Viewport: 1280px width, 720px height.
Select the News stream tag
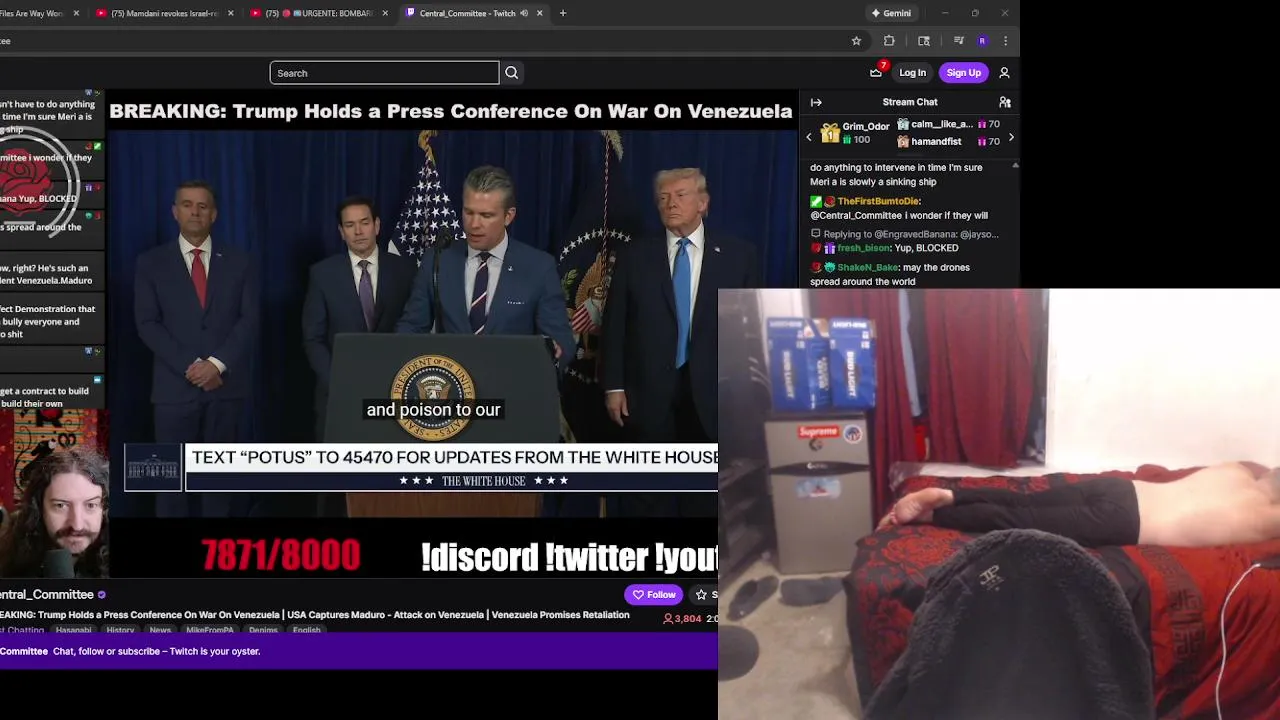160,630
